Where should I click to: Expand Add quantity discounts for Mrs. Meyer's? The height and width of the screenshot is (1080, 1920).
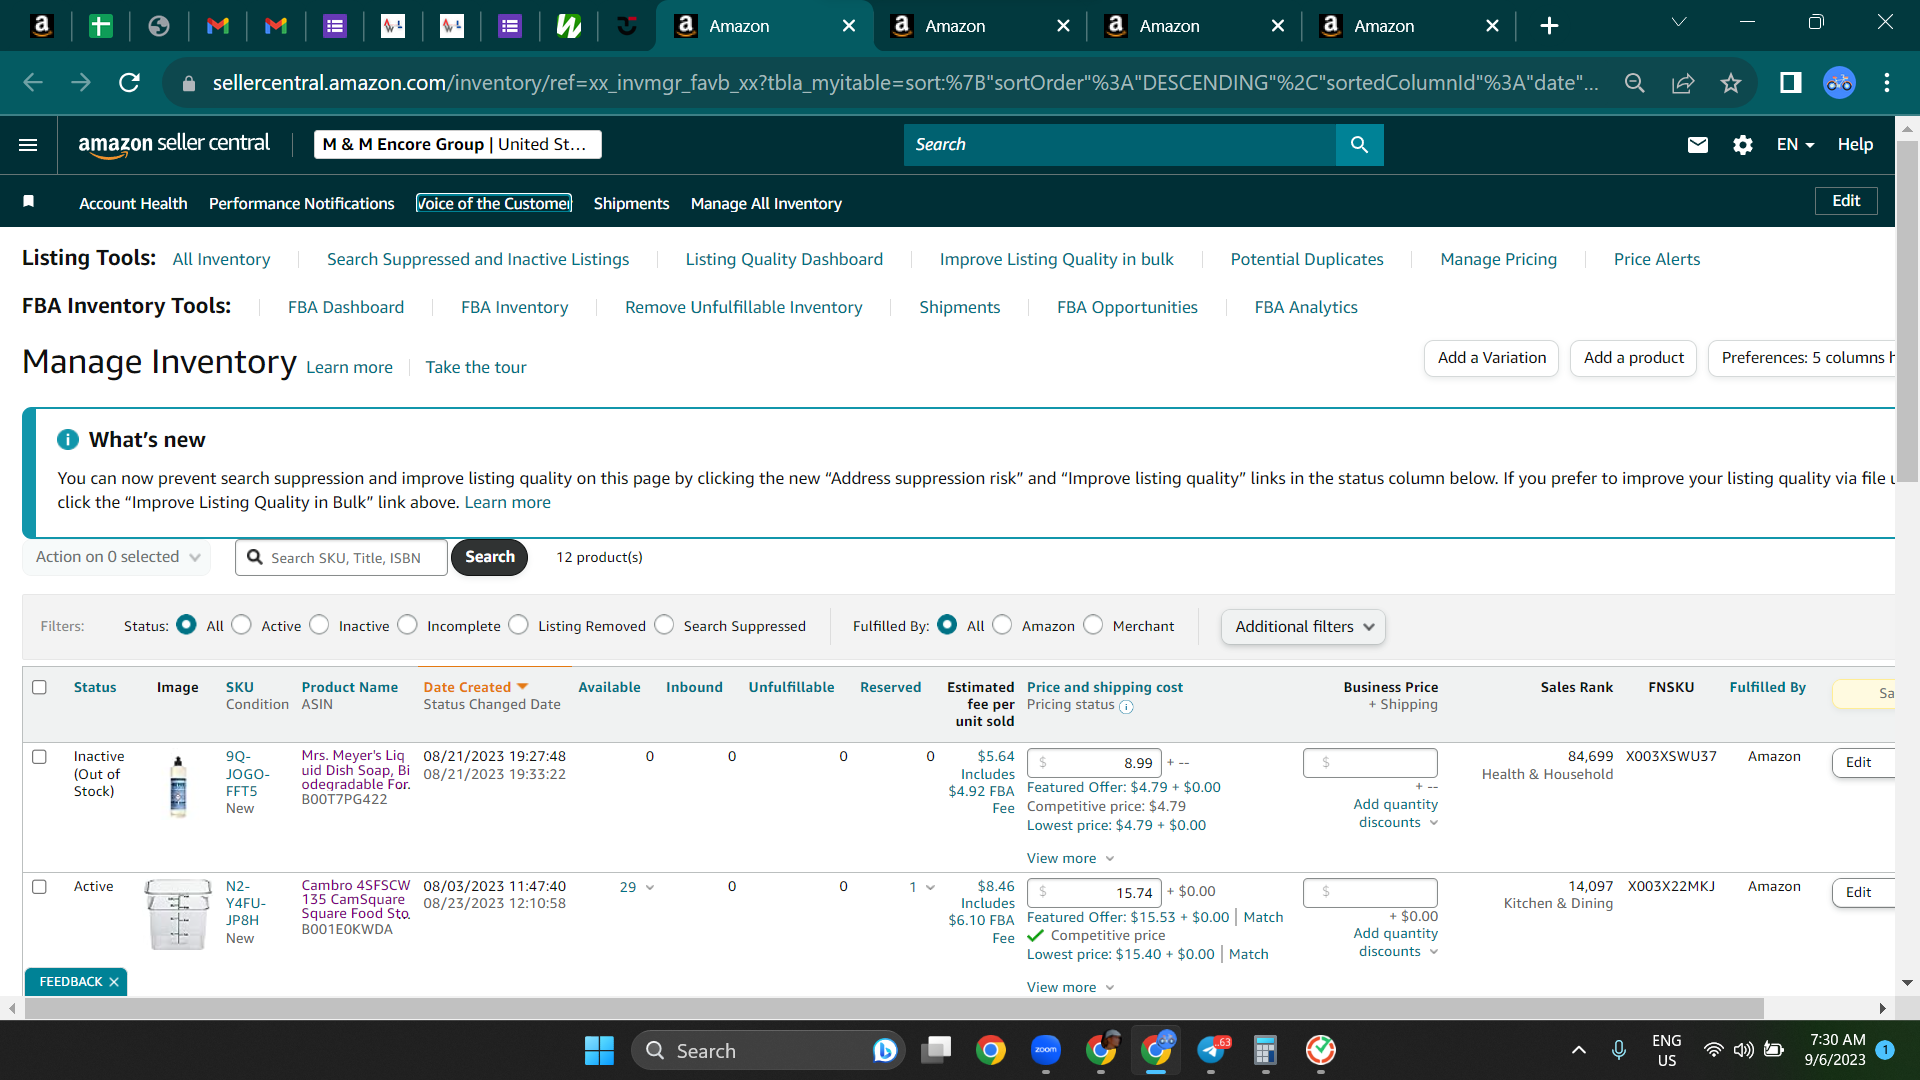(x=1396, y=814)
